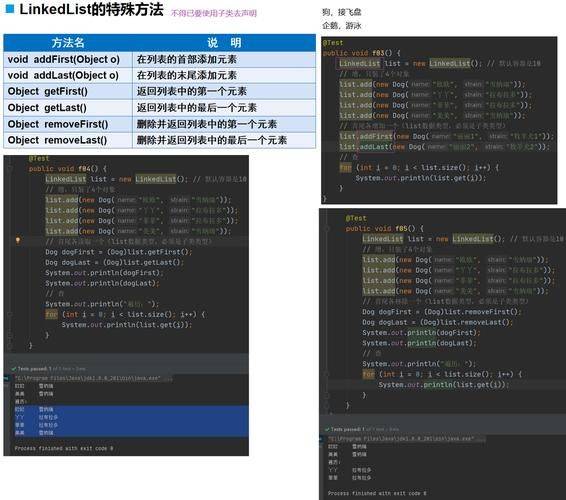Viewport: 566px width, 500px height.
Task: Click the description 返回列表中的最后一个元素
Action: pos(197,108)
